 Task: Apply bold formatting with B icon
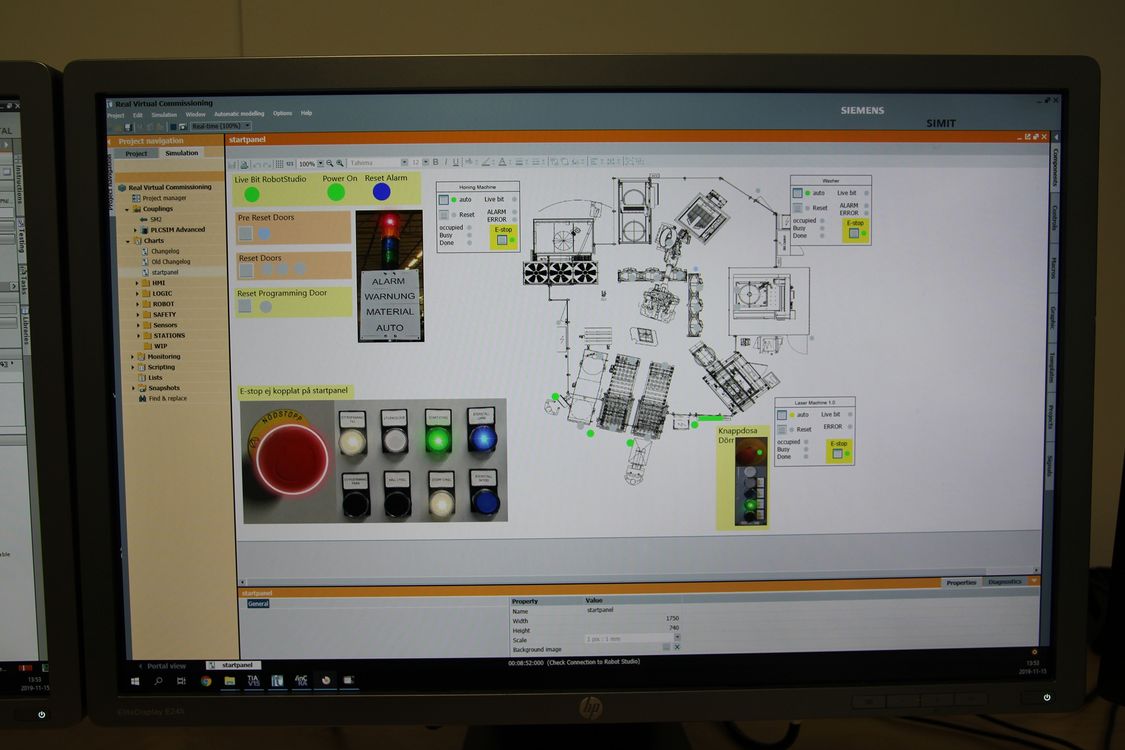(436, 162)
